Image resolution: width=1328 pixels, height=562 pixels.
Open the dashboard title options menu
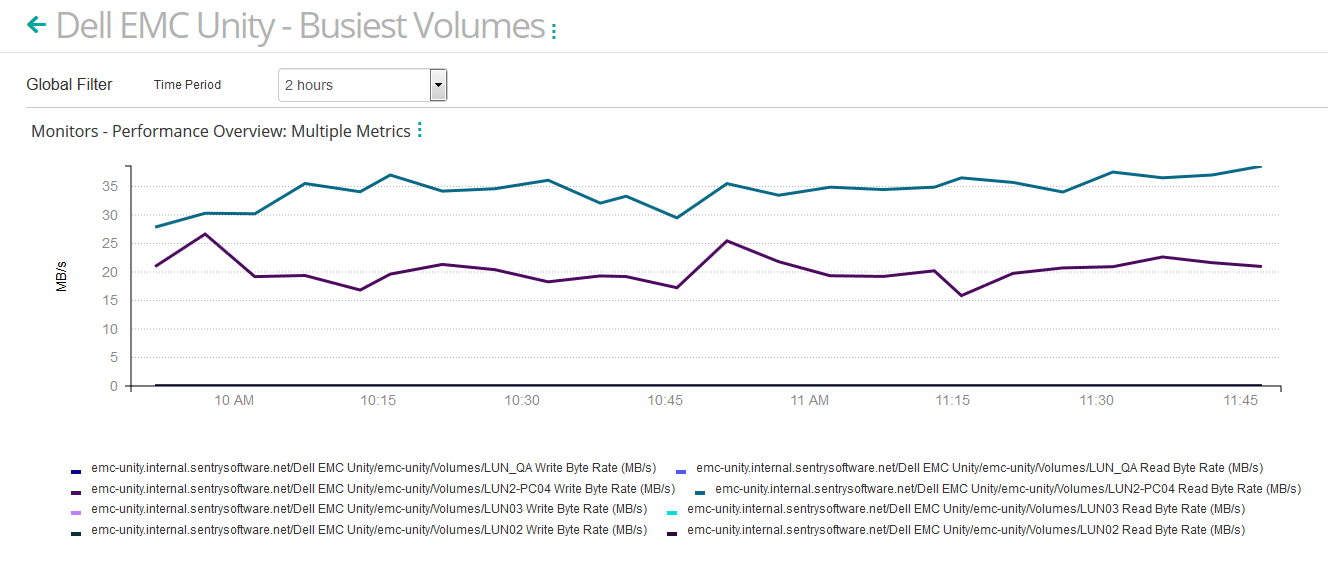pos(554,31)
